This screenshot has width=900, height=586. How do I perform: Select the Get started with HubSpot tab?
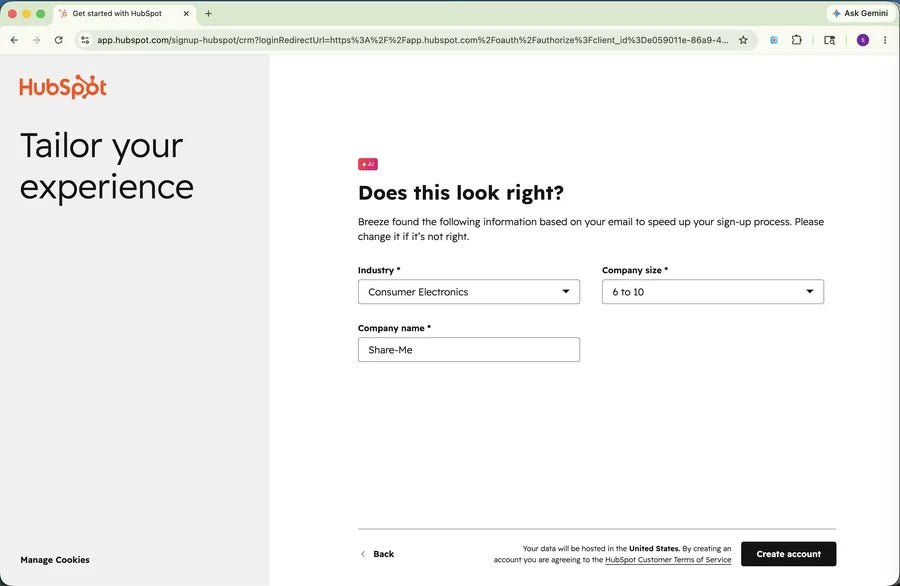click(125, 13)
